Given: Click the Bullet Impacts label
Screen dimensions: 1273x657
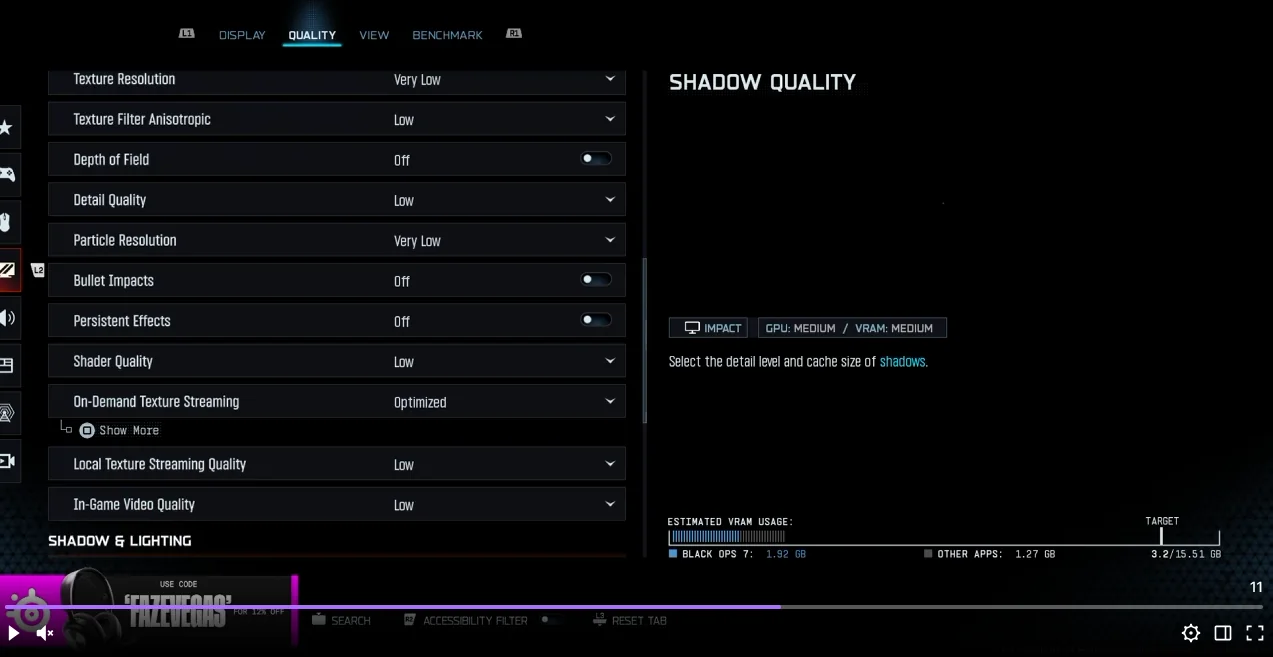Looking at the screenshot, I should click(113, 281).
